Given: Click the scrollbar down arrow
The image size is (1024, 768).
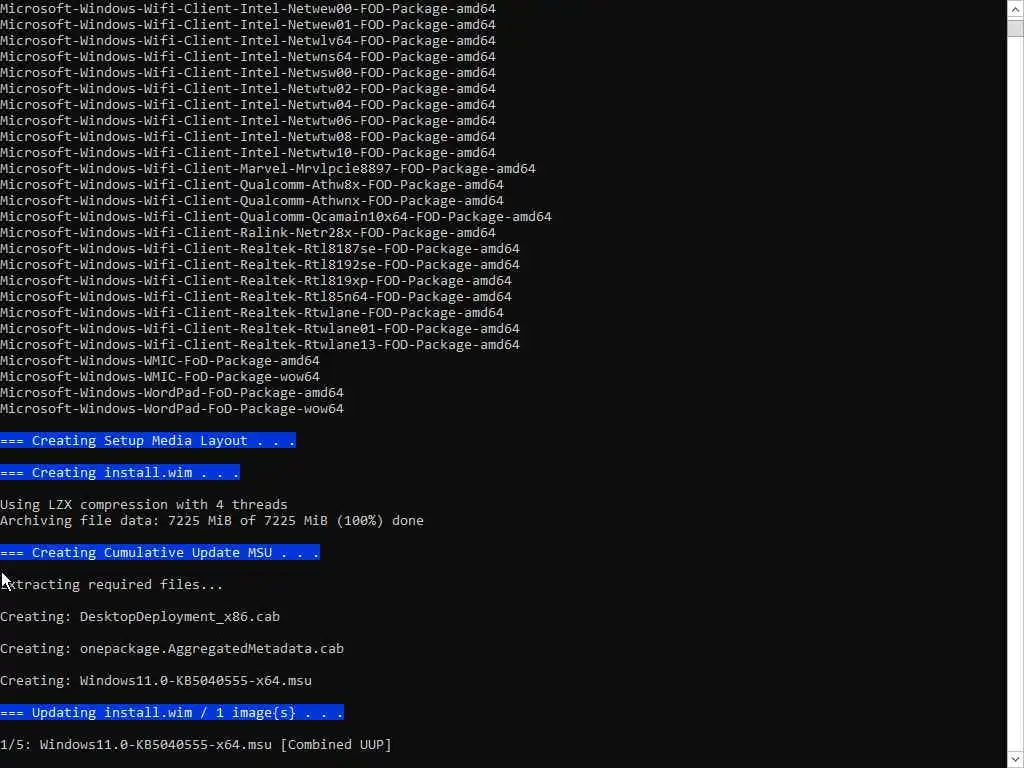Looking at the screenshot, I should pyautogui.click(x=1015, y=760).
